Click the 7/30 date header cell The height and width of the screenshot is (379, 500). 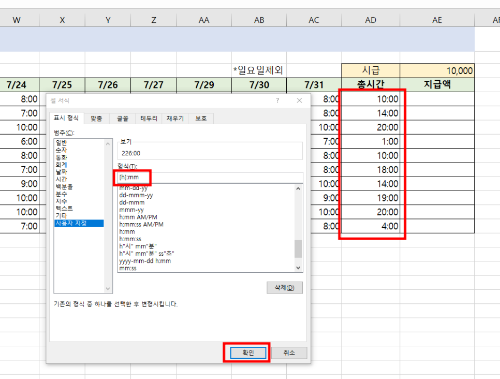point(259,85)
